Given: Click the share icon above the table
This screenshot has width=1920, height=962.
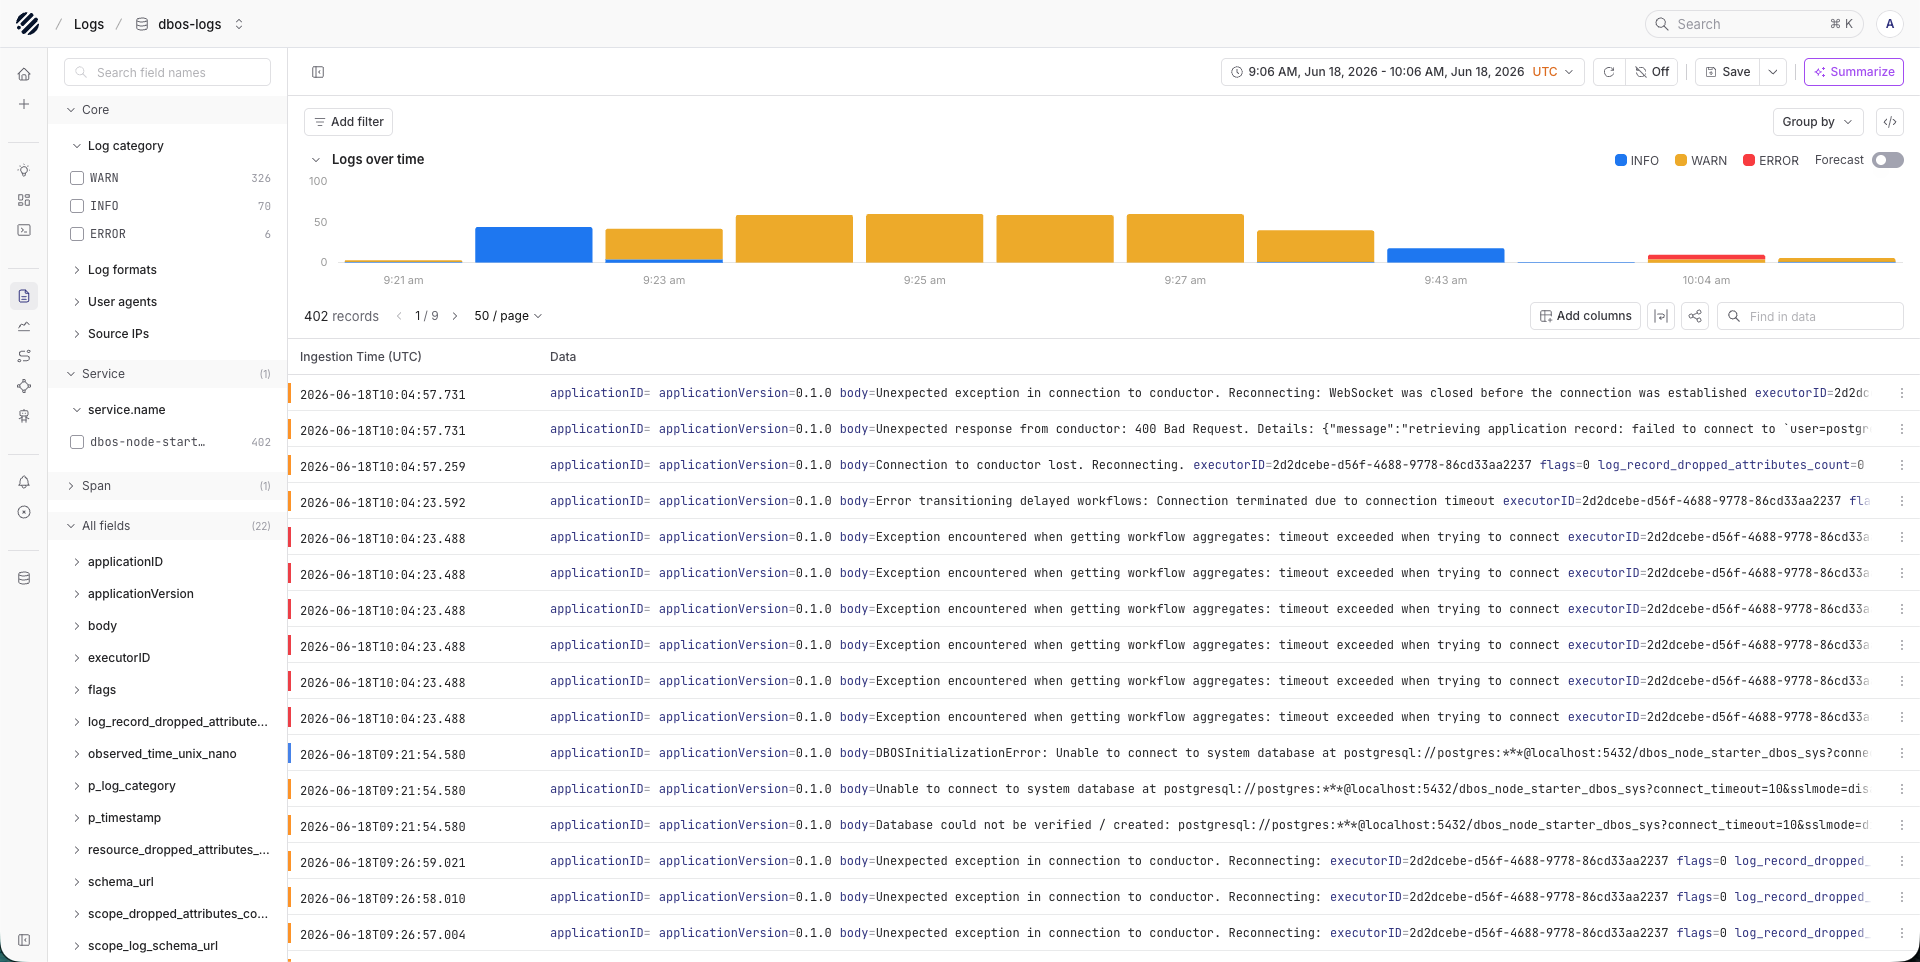Looking at the screenshot, I should [1695, 316].
